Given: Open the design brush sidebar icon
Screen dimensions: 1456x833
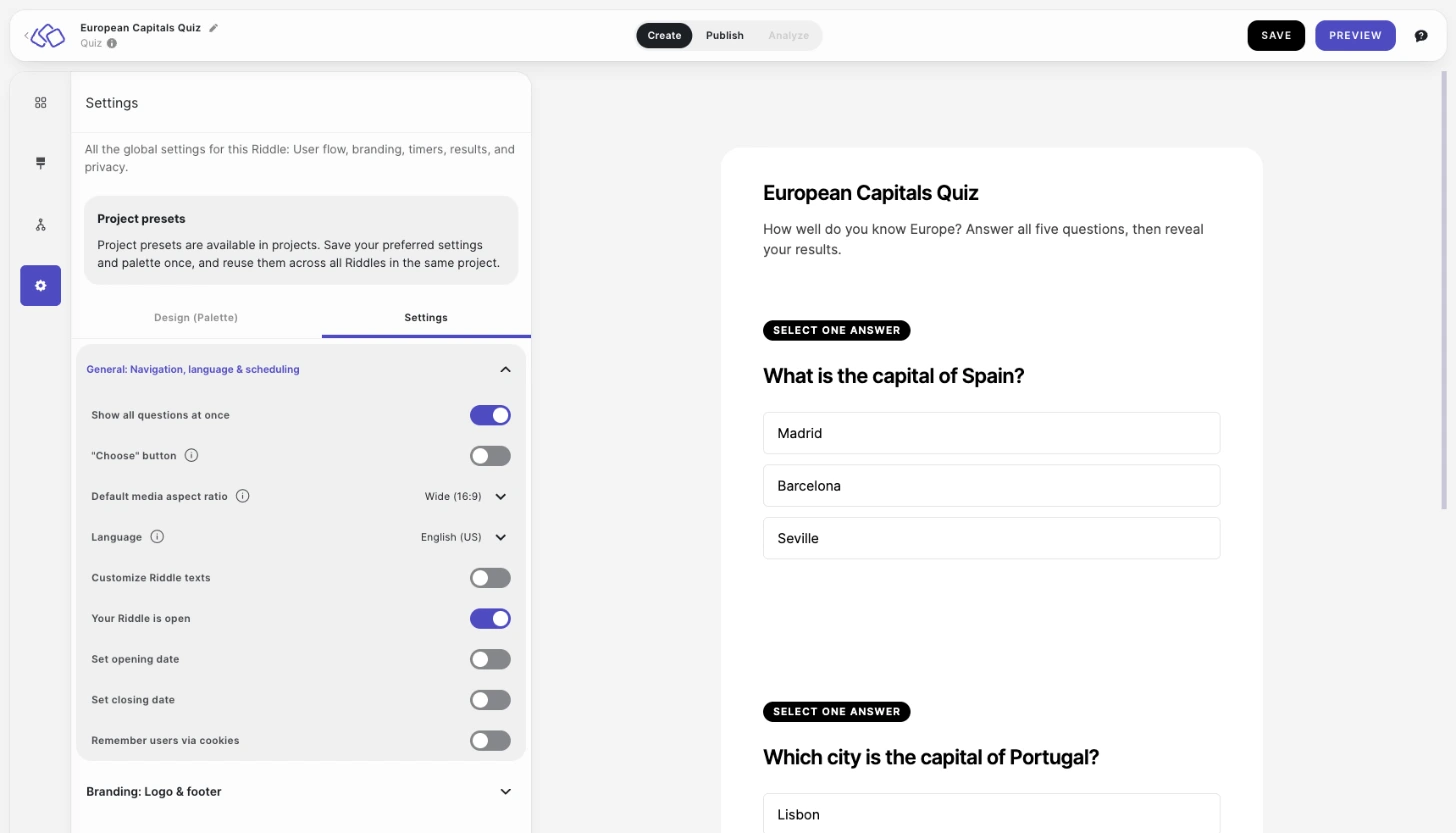Looking at the screenshot, I should pyautogui.click(x=41, y=163).
